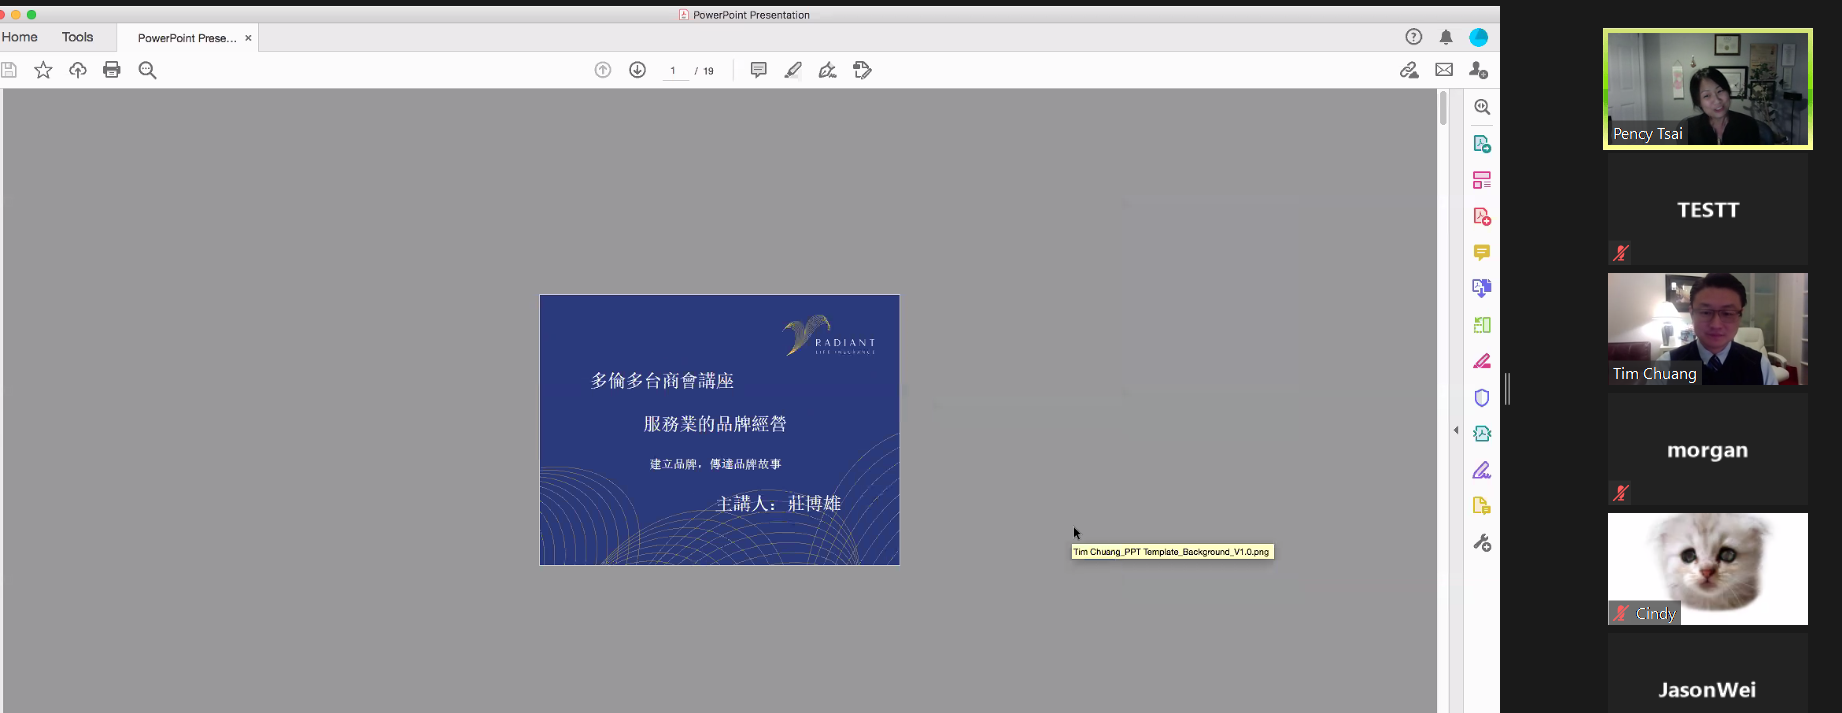
Task: Open the Protect shield tool
Action: coord(1482,397)
